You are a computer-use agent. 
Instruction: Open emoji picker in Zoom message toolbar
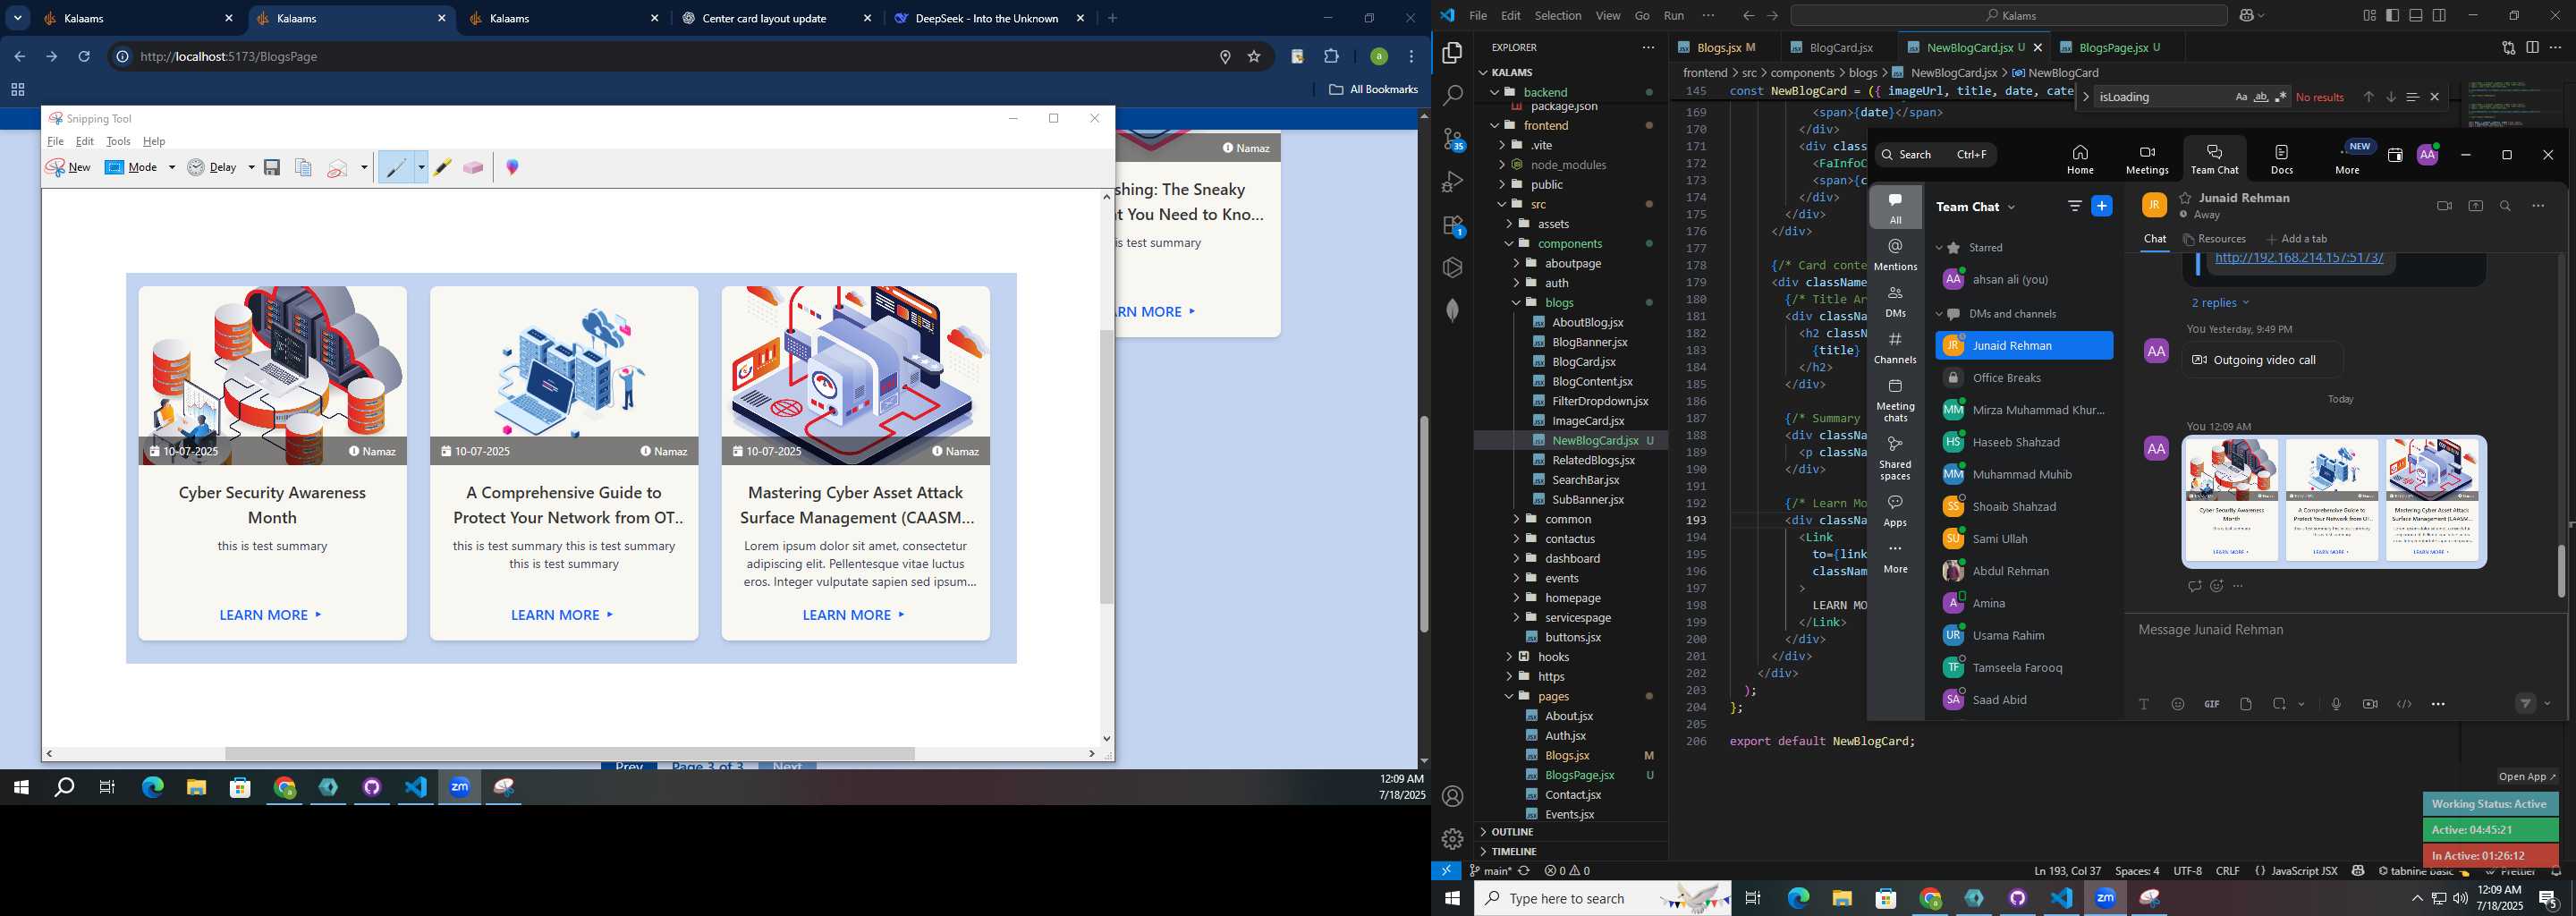pyautogui.click(x=2177, y=704)
